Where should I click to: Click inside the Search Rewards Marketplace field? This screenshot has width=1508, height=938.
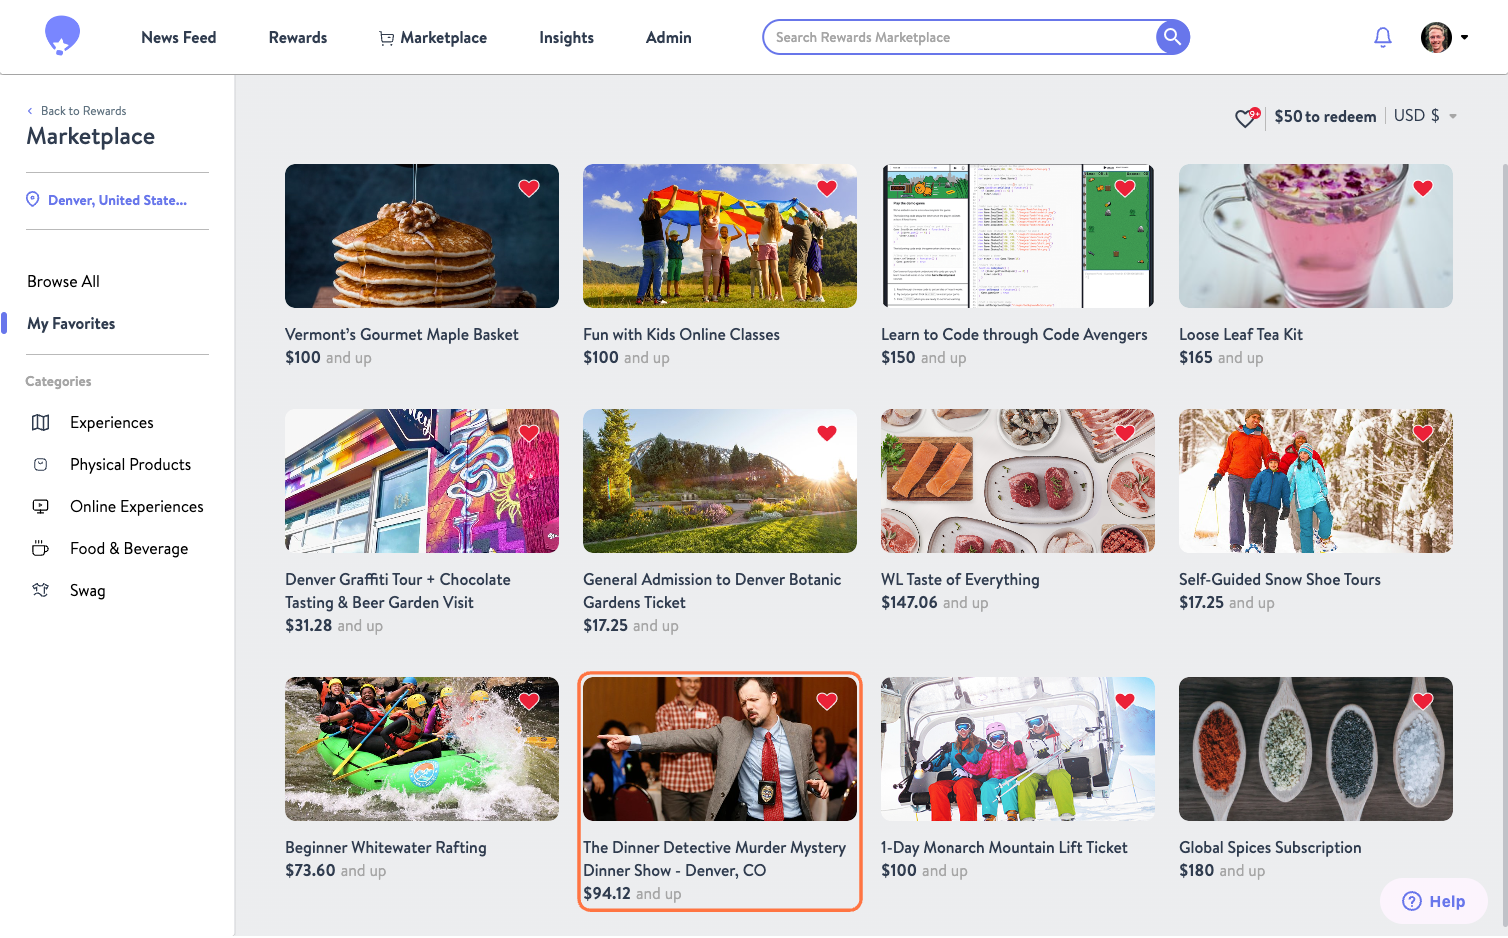tap(950, 37)
